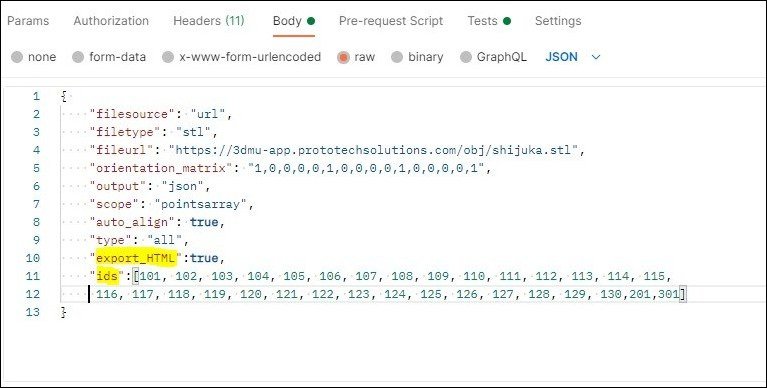Choose the binary radio option
The height and width of the screenshot is (388, 767).
397,57
